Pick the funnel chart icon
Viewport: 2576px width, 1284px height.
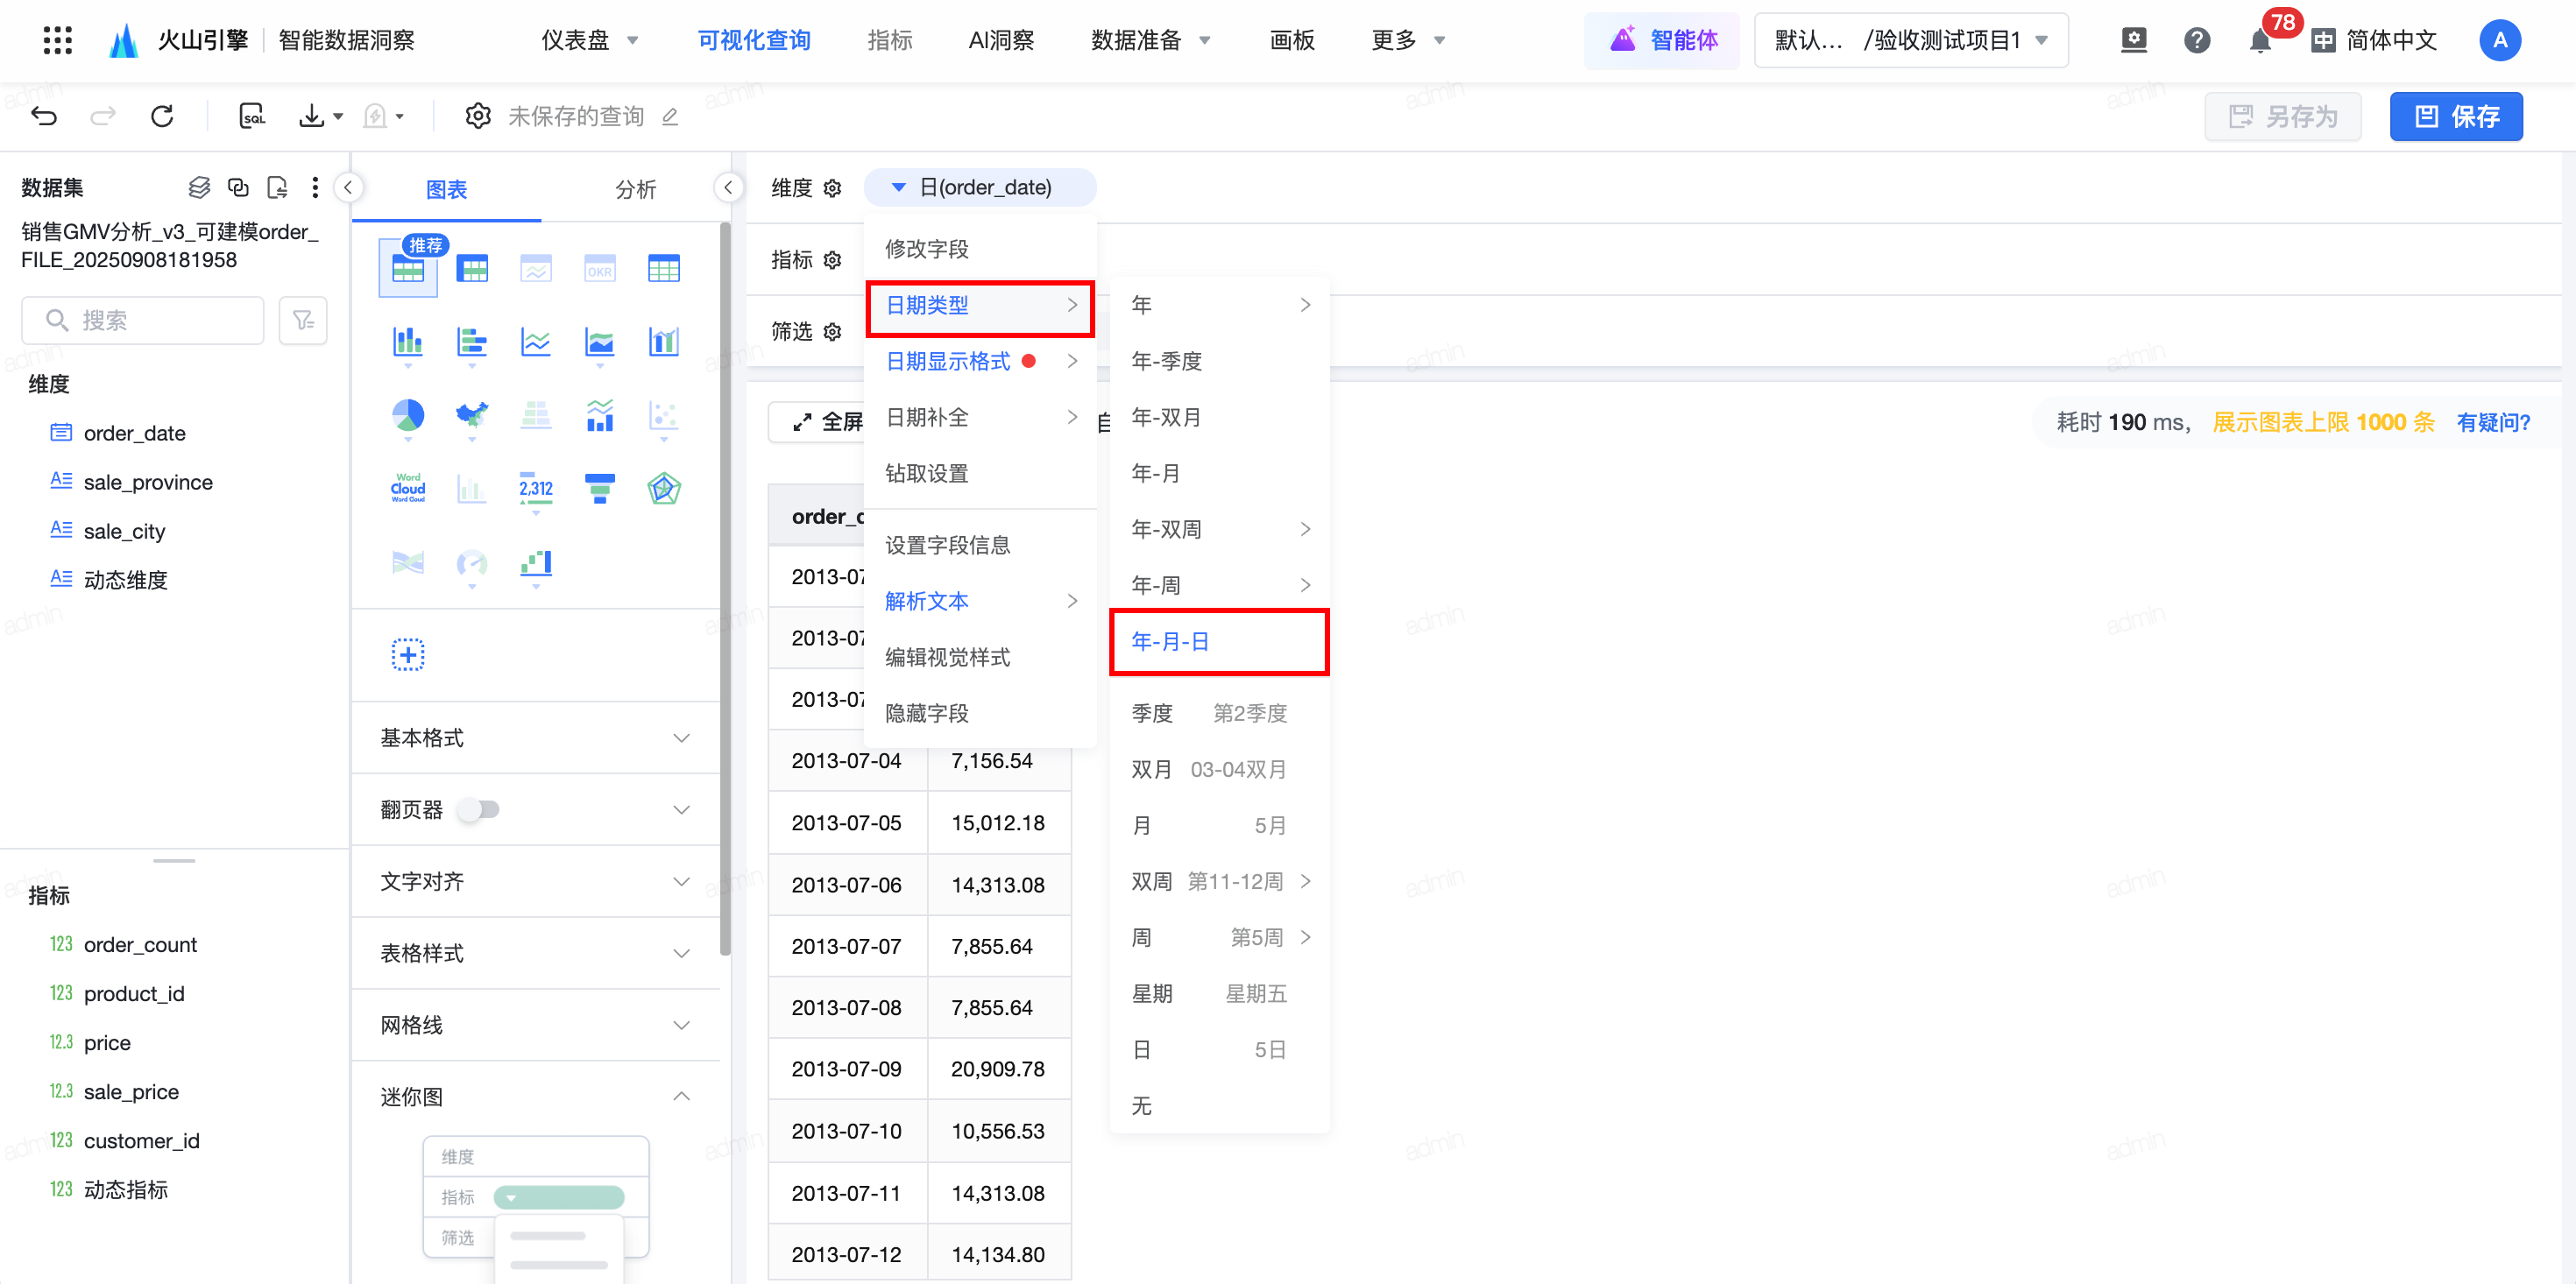[599, 488]
